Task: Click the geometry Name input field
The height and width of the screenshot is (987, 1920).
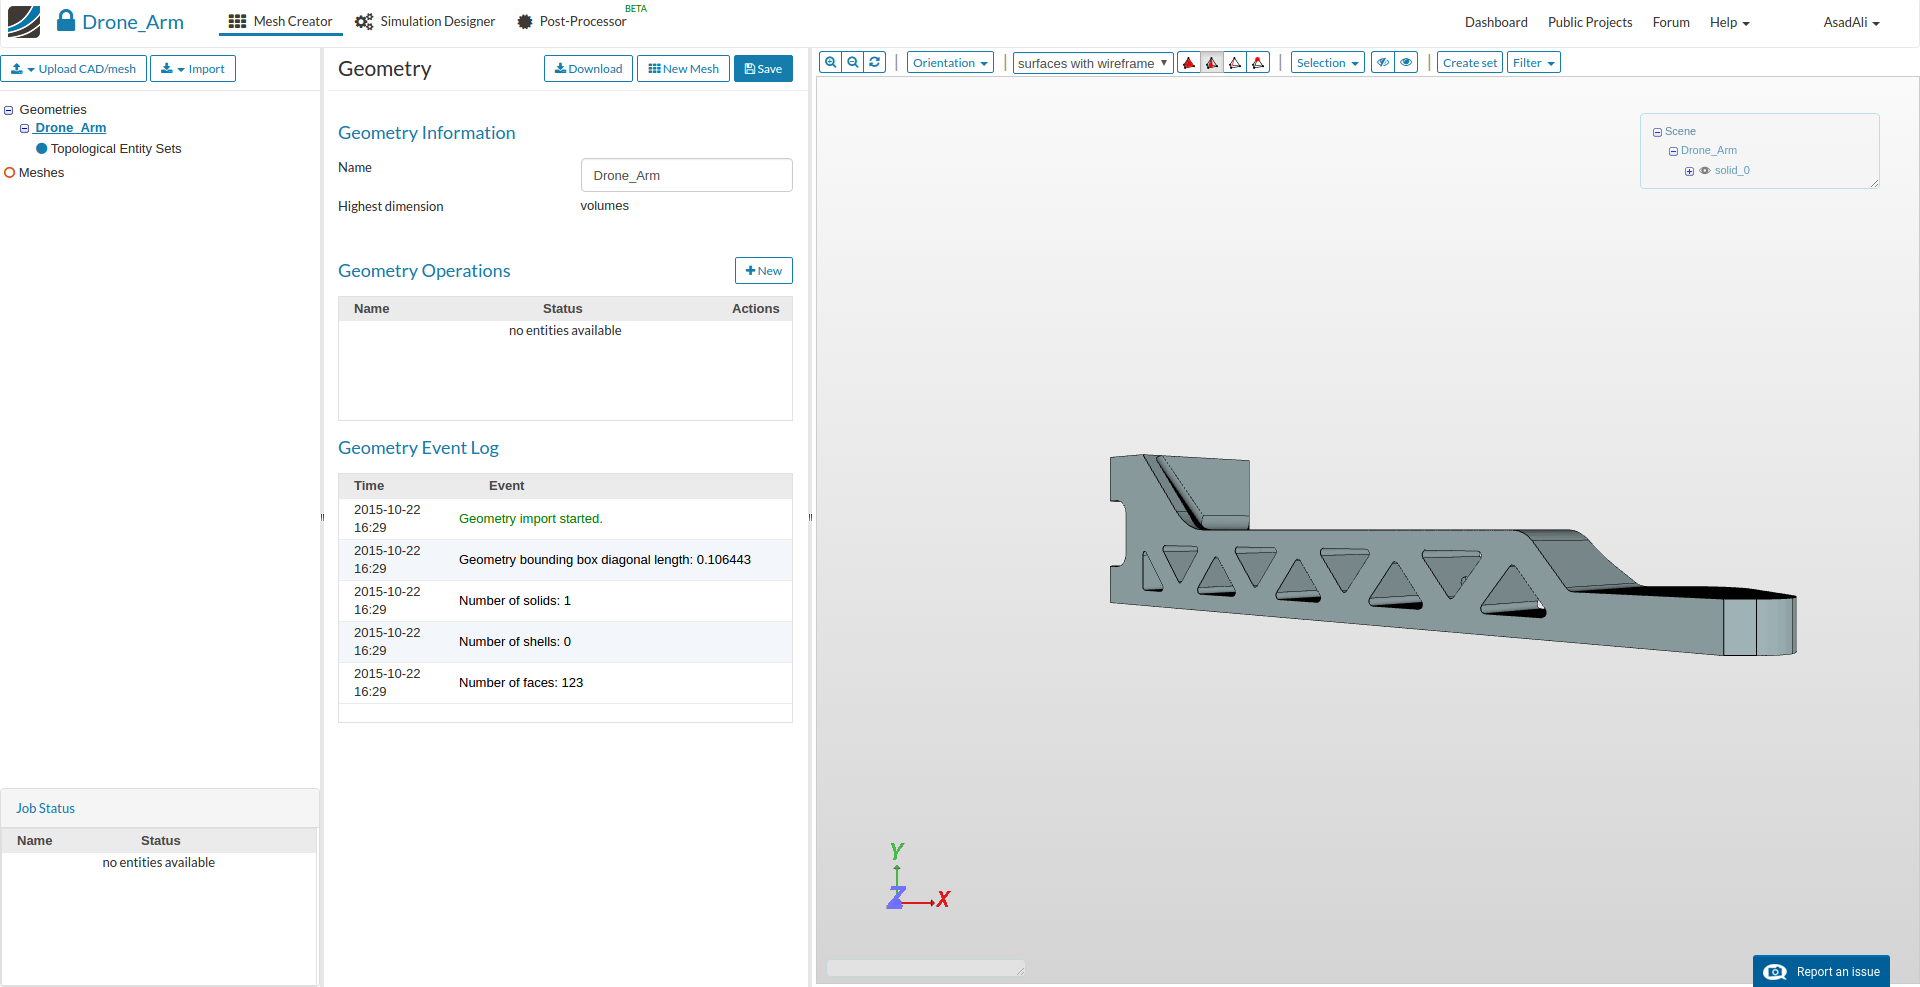Action: pyautogui.click(x=686, y=175)
